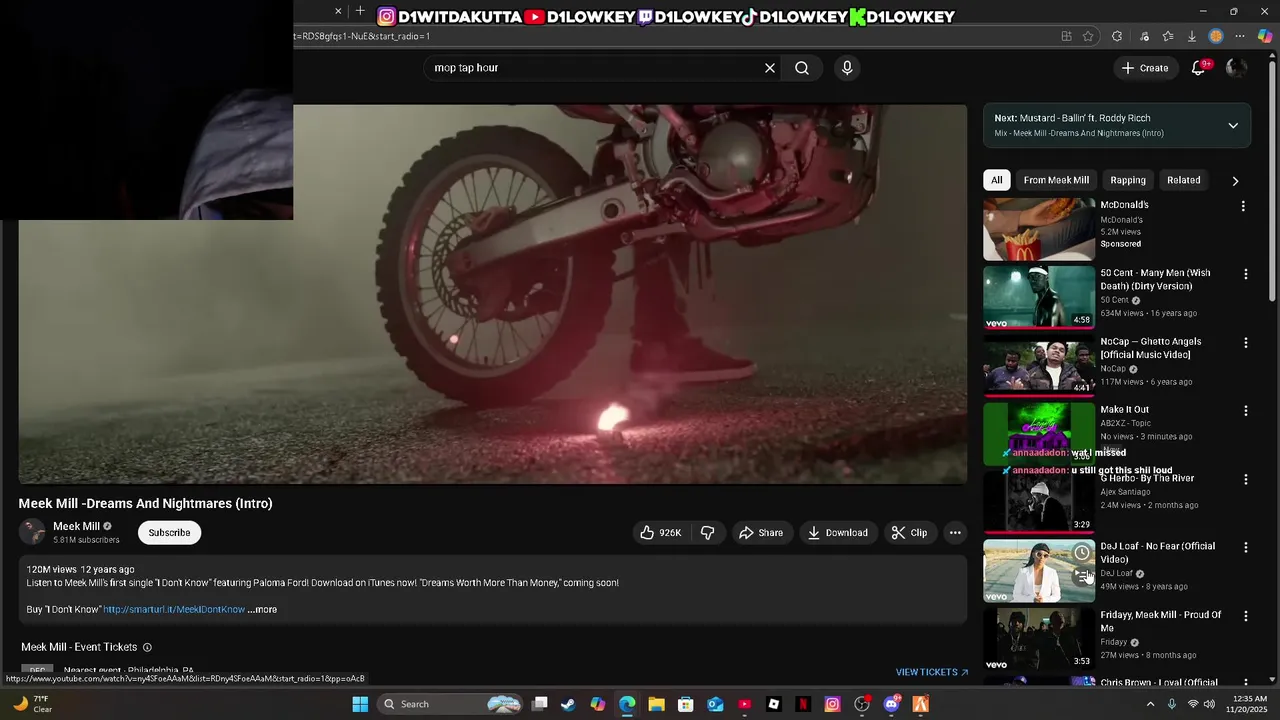This screenshot has height=720, width=1280.
Task: Open options menu for Fridayy Proud Of Me
Action: tap(1245, 616)
